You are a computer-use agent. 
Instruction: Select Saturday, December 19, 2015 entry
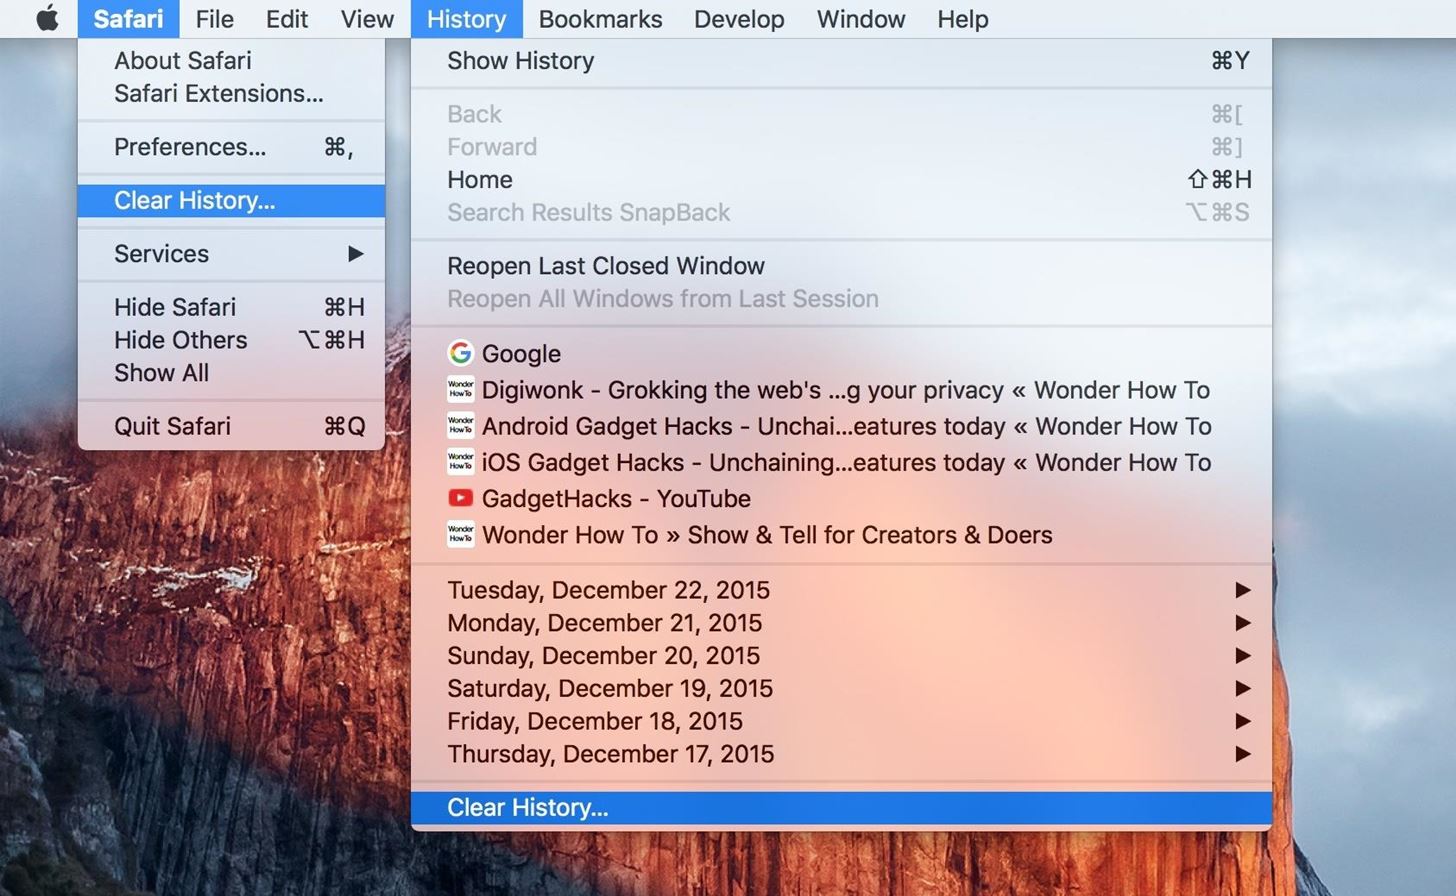[841, 688]
